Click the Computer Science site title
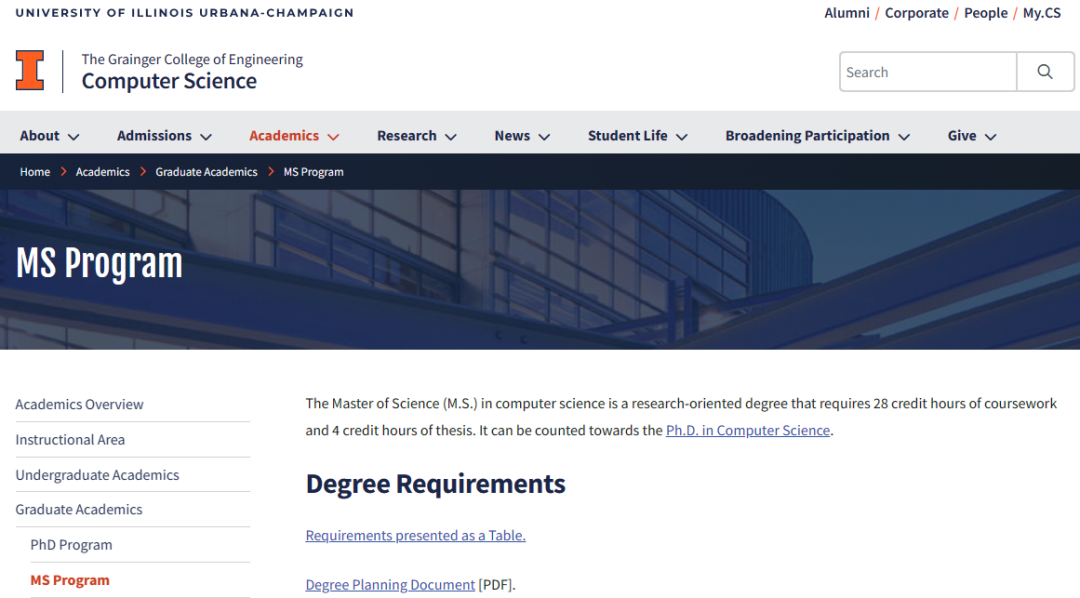Image resolution: width=1080 pixels, height=598 pixels. pos(169,81)
